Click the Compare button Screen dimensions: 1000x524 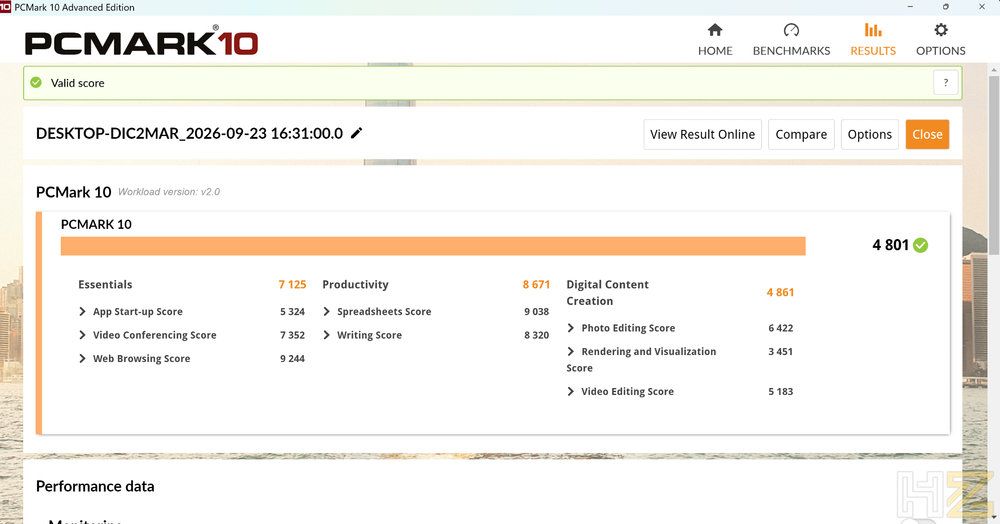coord(801,135)
